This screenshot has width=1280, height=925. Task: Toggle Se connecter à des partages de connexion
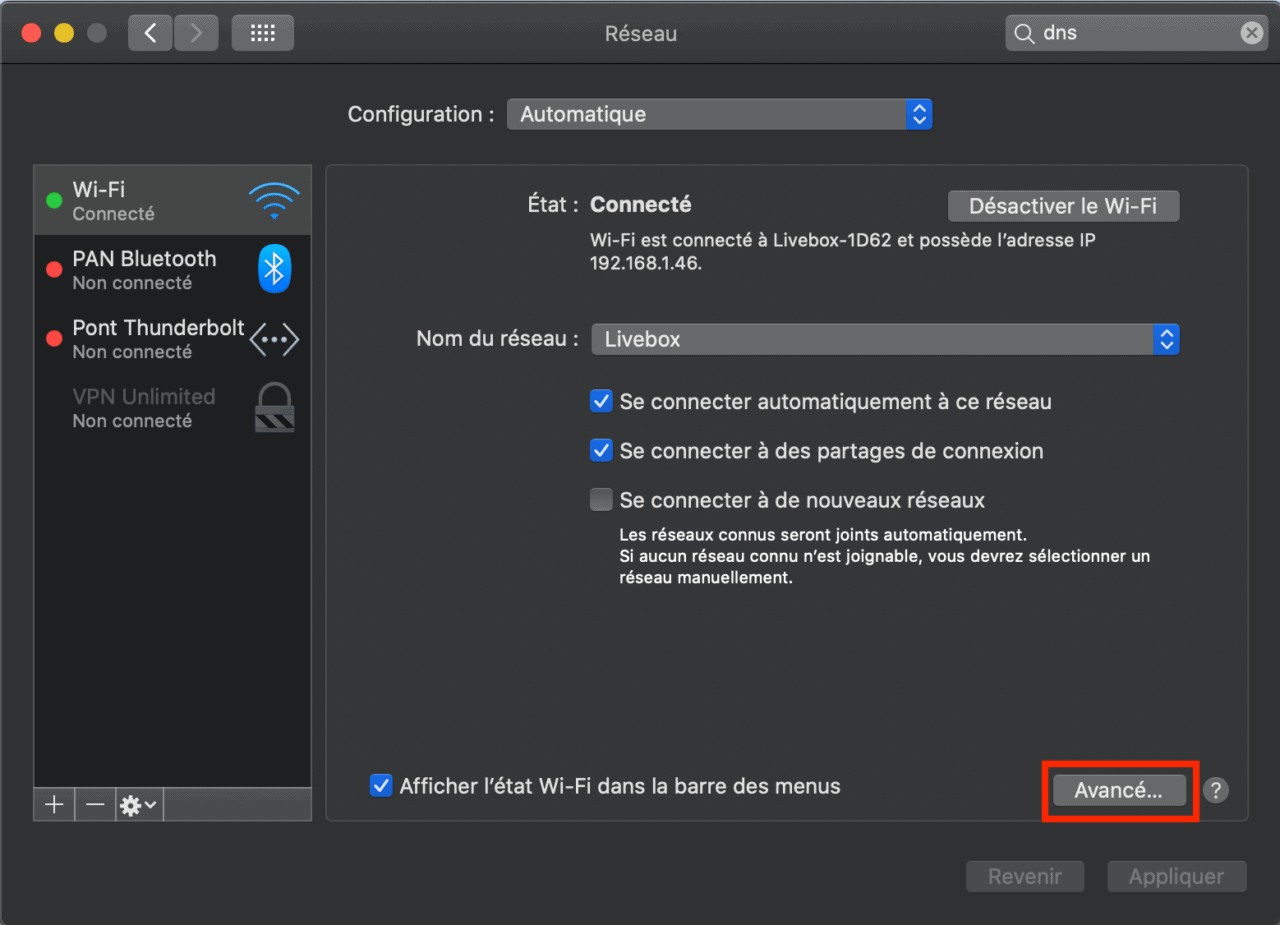tap(601, 451)
